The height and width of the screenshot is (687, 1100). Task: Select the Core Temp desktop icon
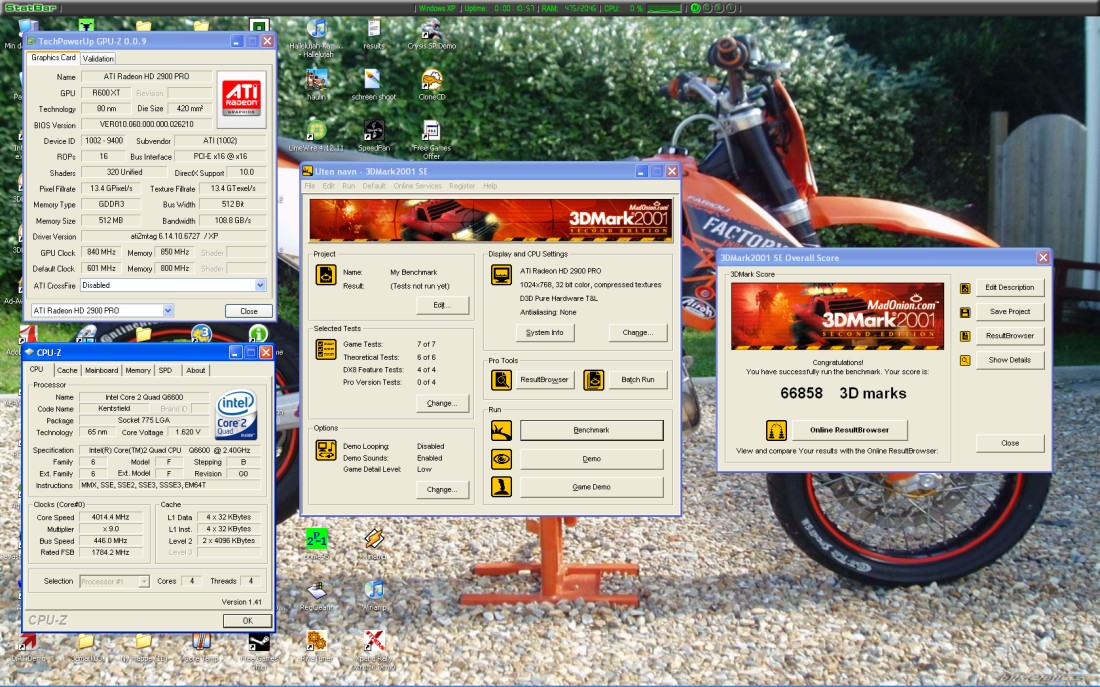pyautogui.click(x=201, y=646)
